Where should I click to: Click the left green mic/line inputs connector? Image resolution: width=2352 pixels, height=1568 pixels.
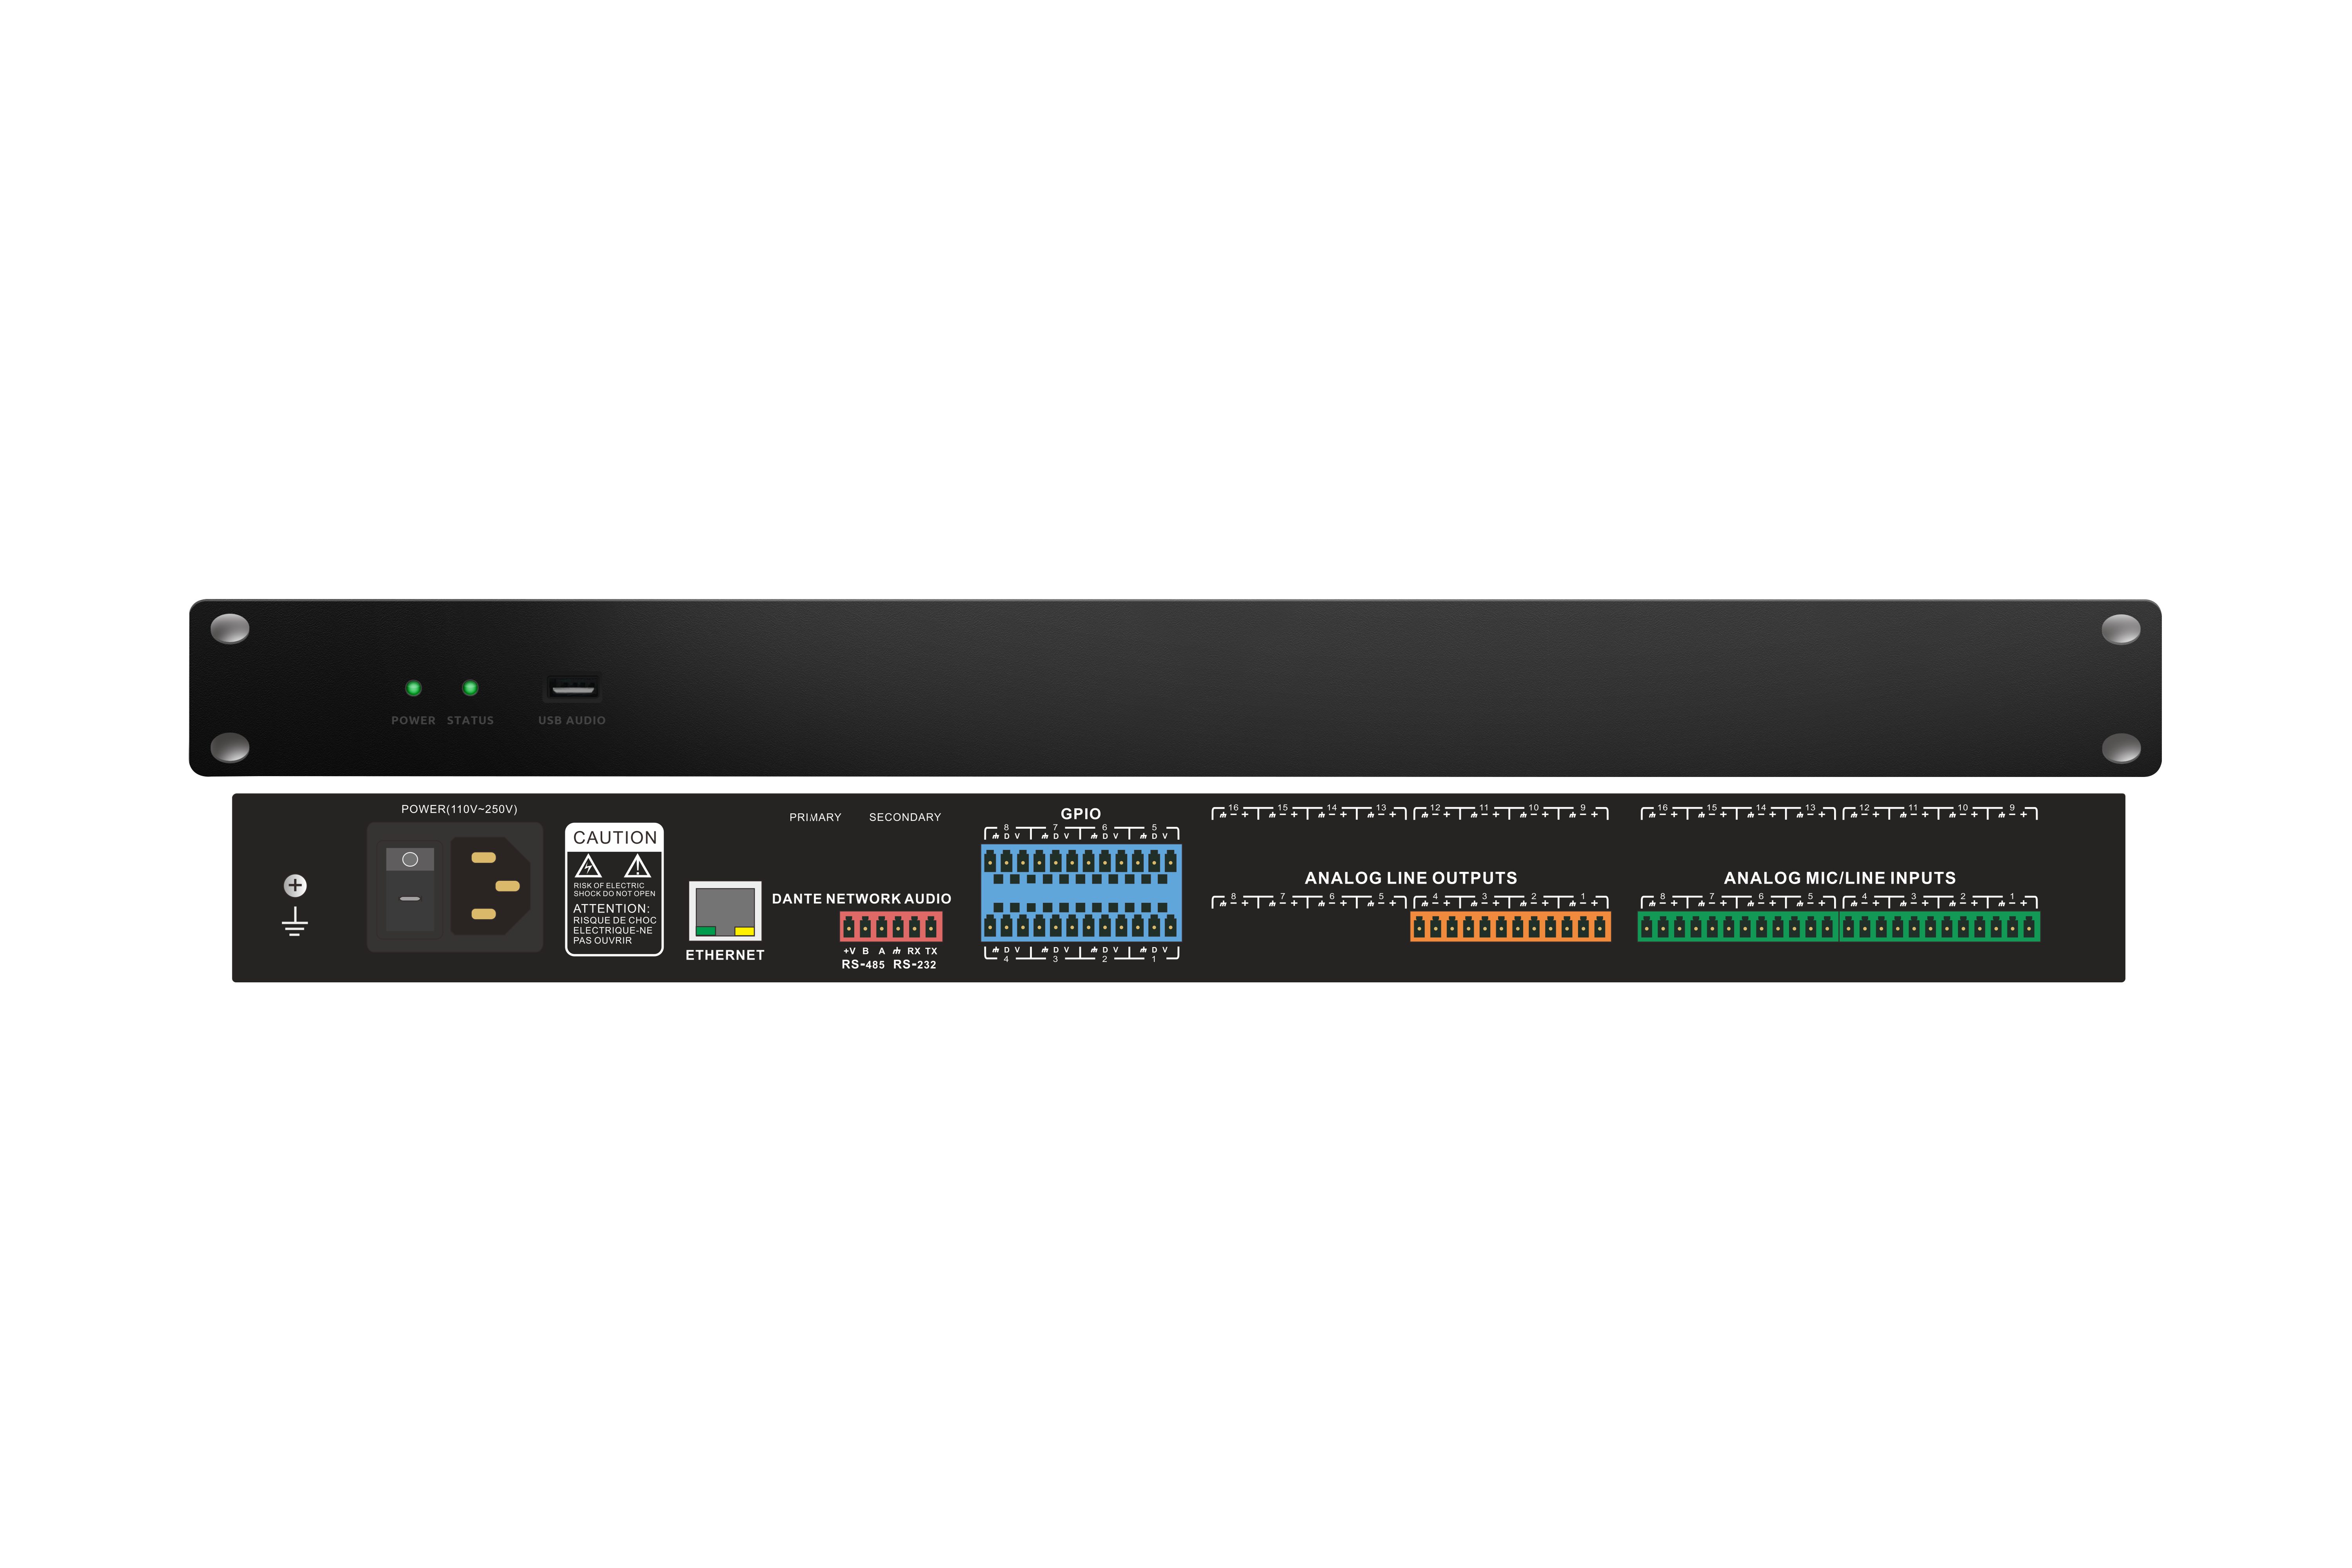click(x=1738, y=927)
